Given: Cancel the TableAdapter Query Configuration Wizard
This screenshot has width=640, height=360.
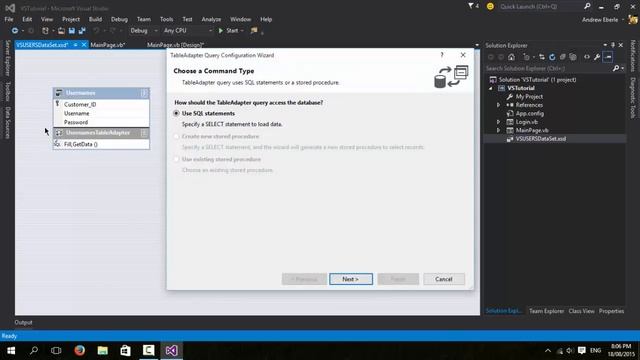Looking at the screenshot, I should point(444,279).
